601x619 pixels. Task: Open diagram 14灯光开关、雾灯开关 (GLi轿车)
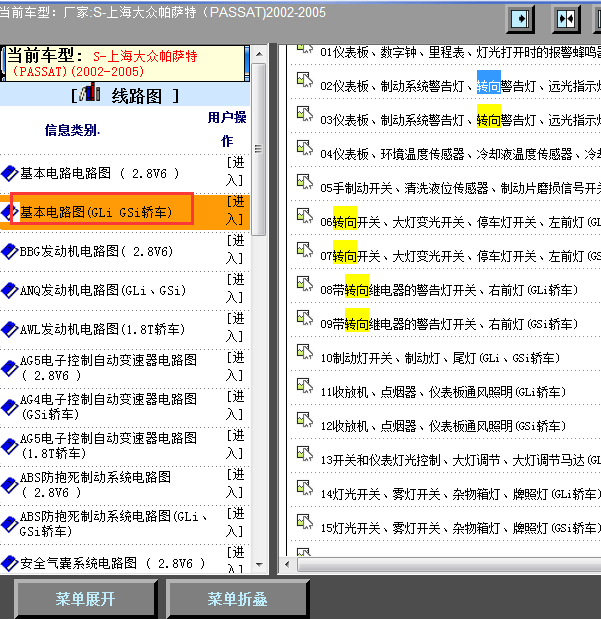[x=460, y=494]
